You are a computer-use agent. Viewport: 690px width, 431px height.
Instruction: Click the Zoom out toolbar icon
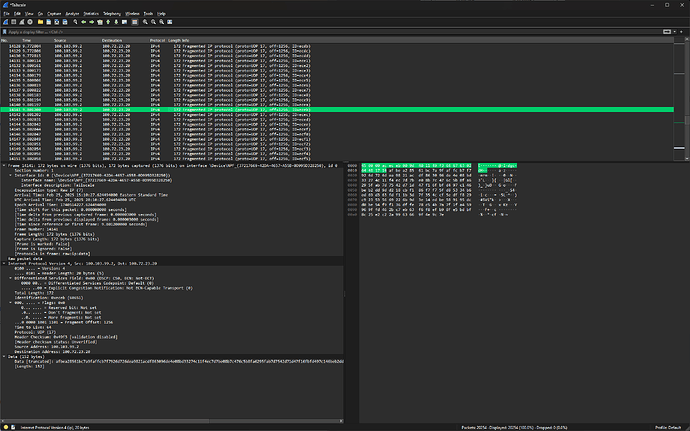pyautogui.click(x=154, y=22)
